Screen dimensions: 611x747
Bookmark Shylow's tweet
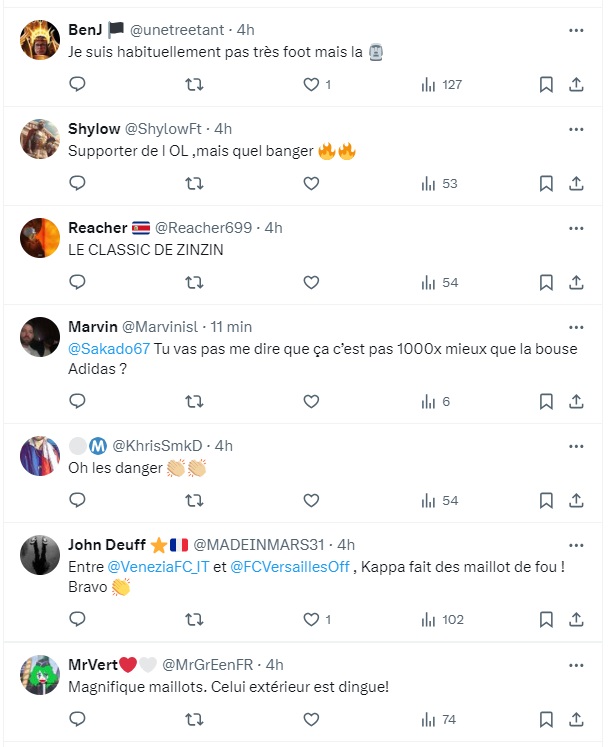click(546, 183)
